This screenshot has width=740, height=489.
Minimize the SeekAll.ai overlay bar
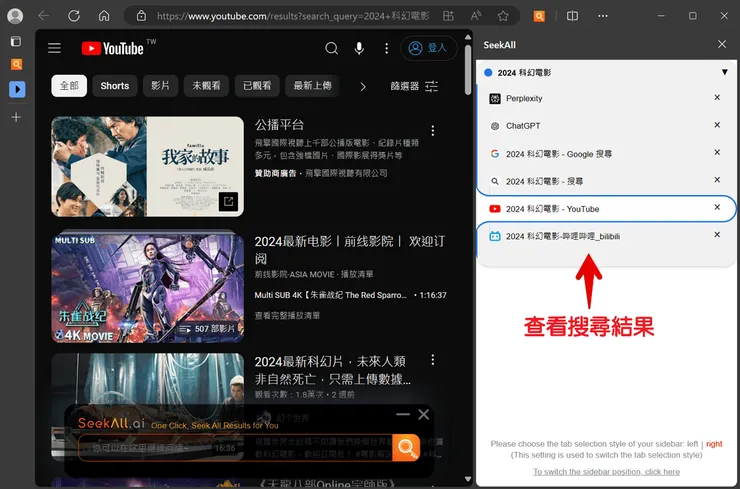coord(403,414)
